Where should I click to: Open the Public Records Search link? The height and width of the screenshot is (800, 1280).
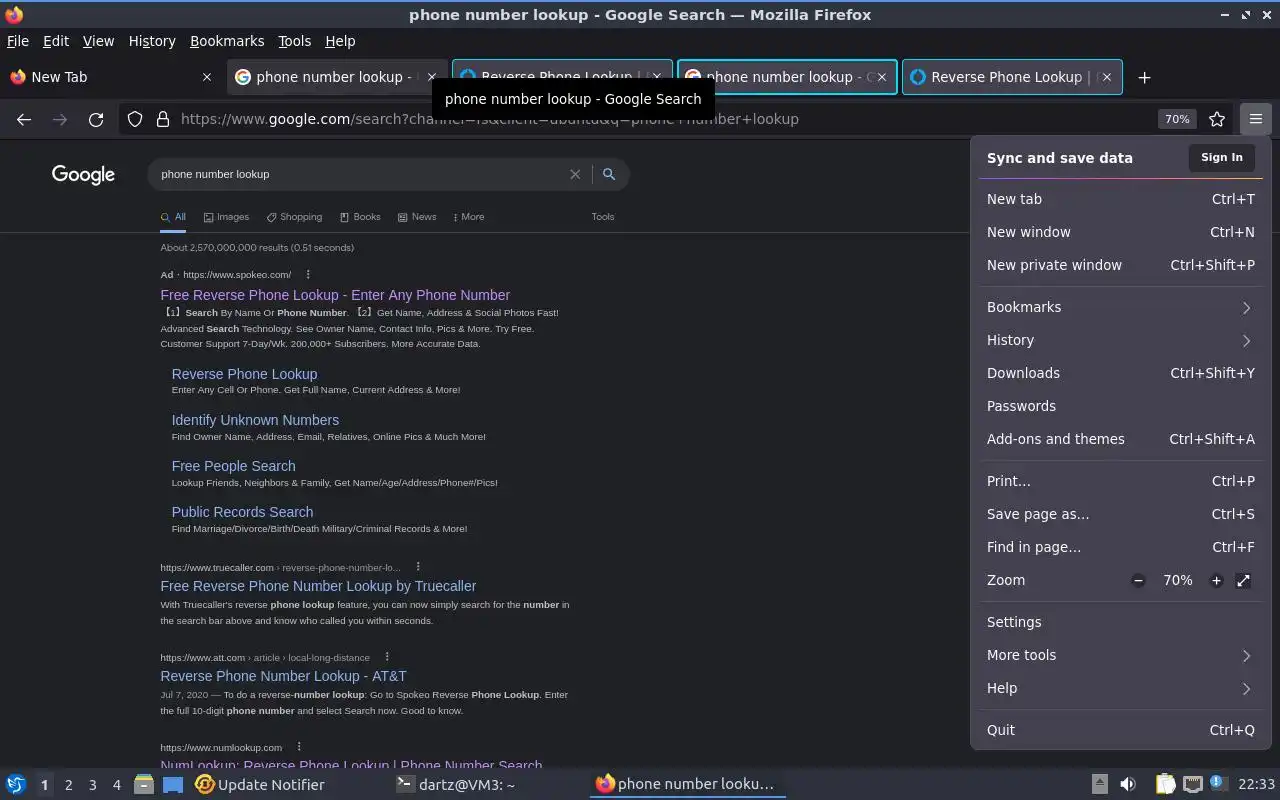pos(242,512)
